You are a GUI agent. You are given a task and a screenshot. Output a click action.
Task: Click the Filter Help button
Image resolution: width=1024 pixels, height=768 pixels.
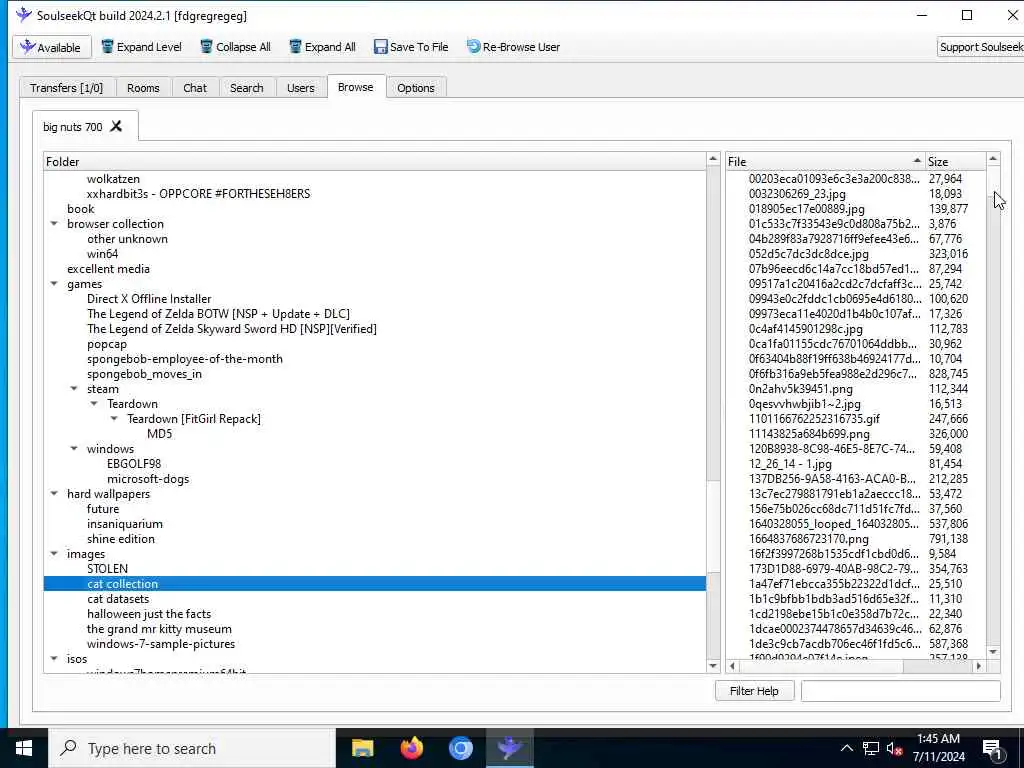[754, 691]
